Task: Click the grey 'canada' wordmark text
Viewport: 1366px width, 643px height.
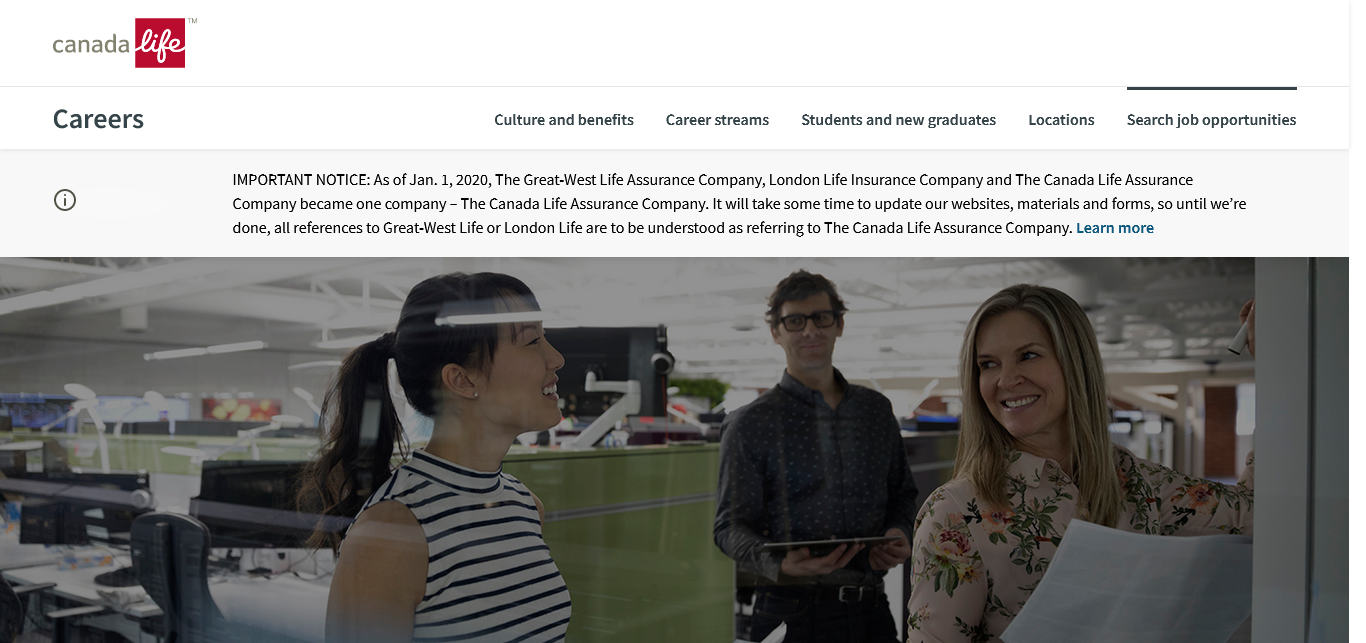Action: pos(91,45)
